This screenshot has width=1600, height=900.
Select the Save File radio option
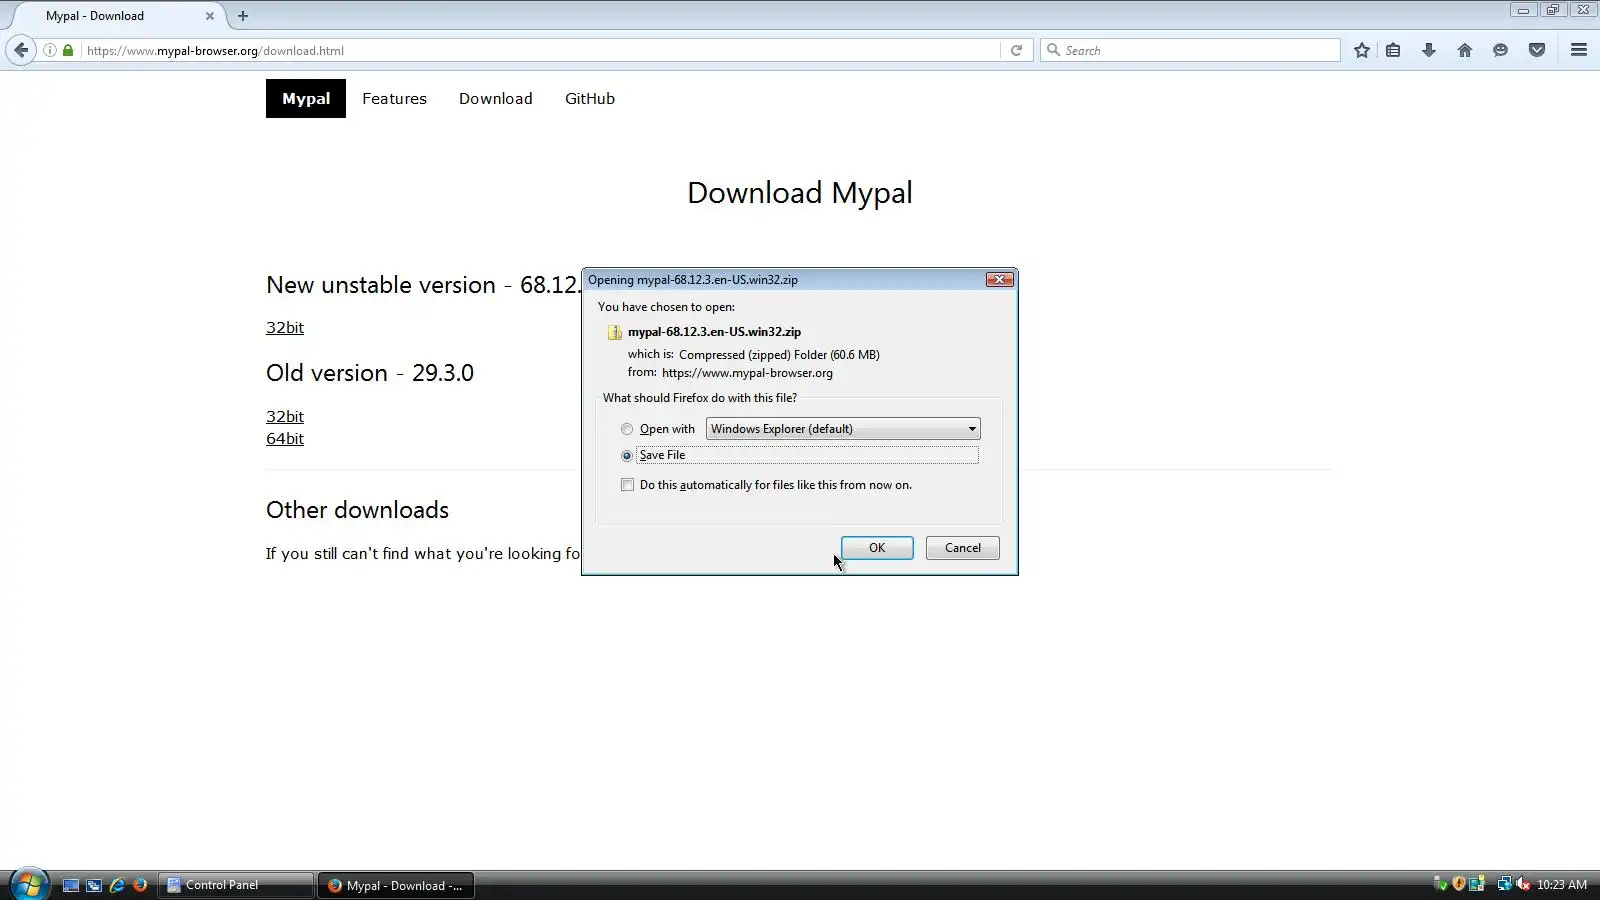coord(627,455)
